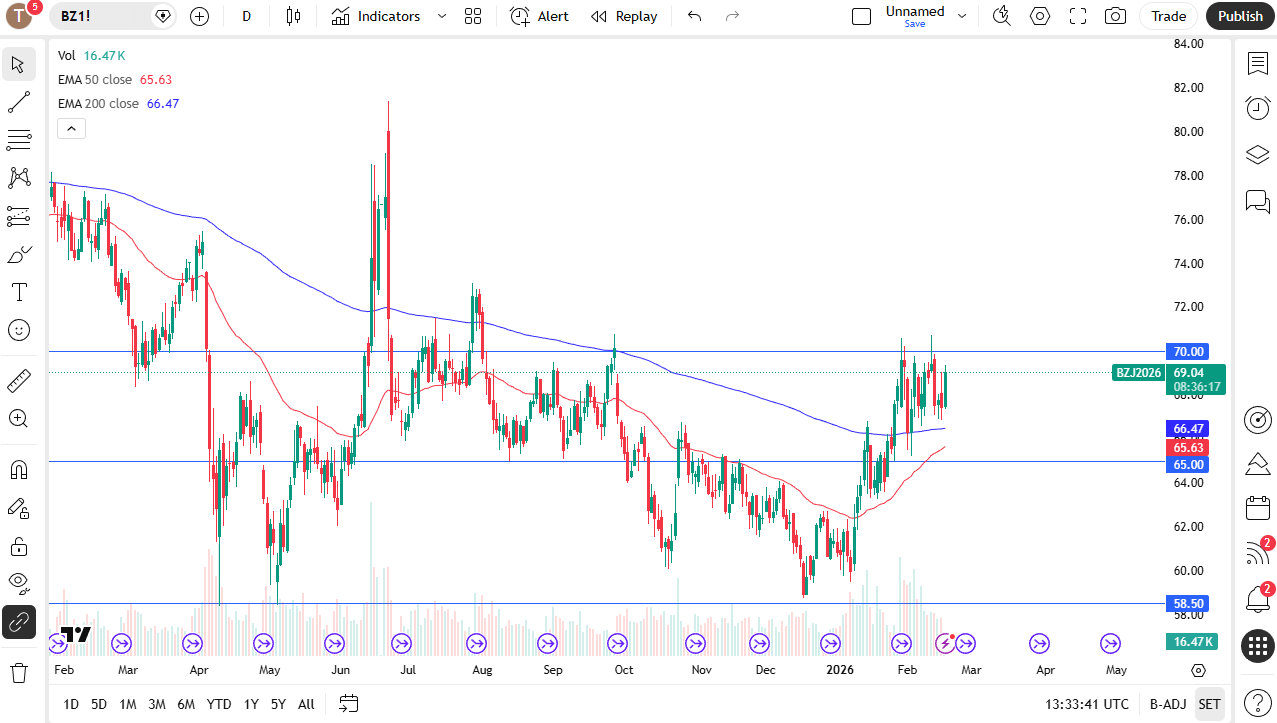This screenshot has width=1277, height=723.
Task: Undo the last chart action
Action: coord(695,16)
